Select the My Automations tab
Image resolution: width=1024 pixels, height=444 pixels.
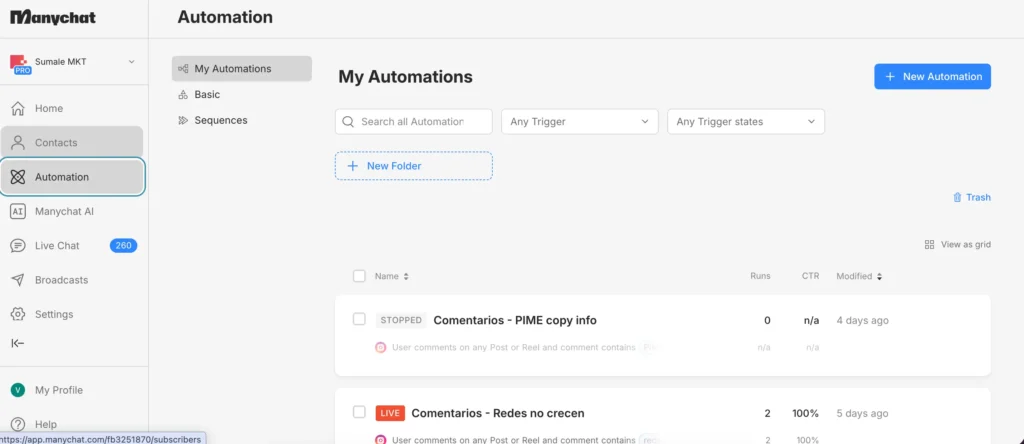[x=242, y=69]
